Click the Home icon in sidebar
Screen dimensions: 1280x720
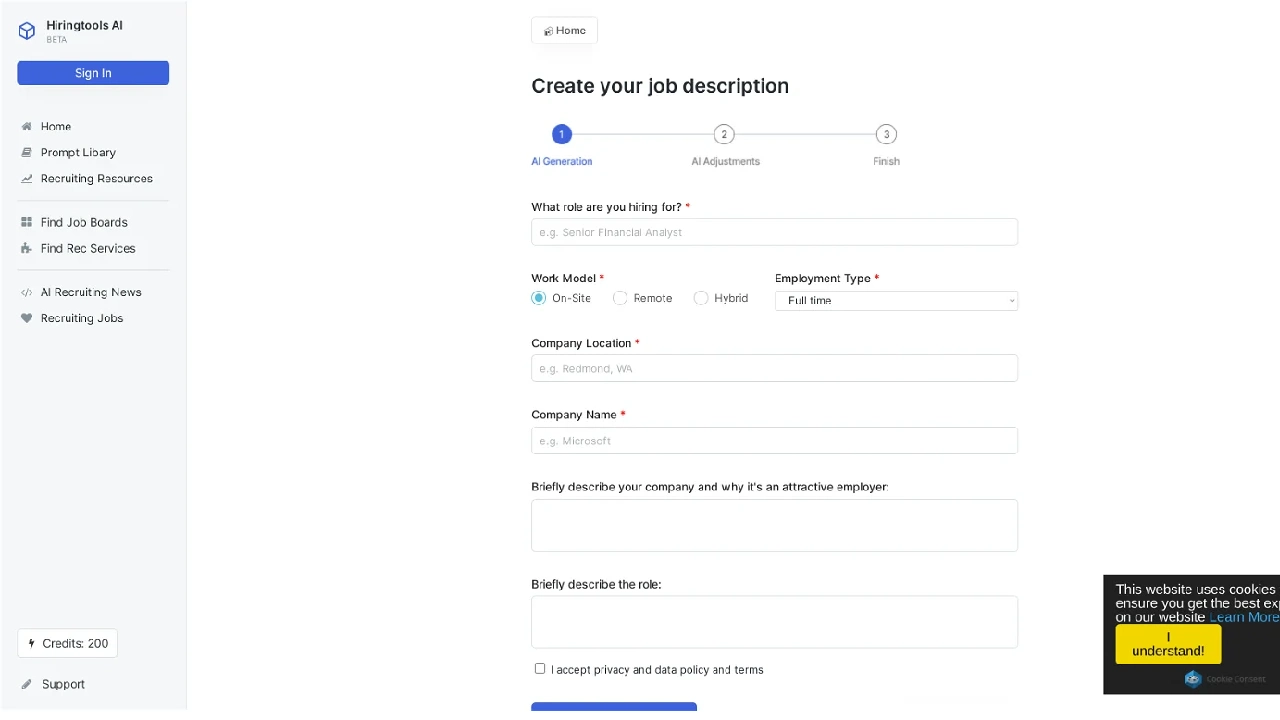pos(27,127)
